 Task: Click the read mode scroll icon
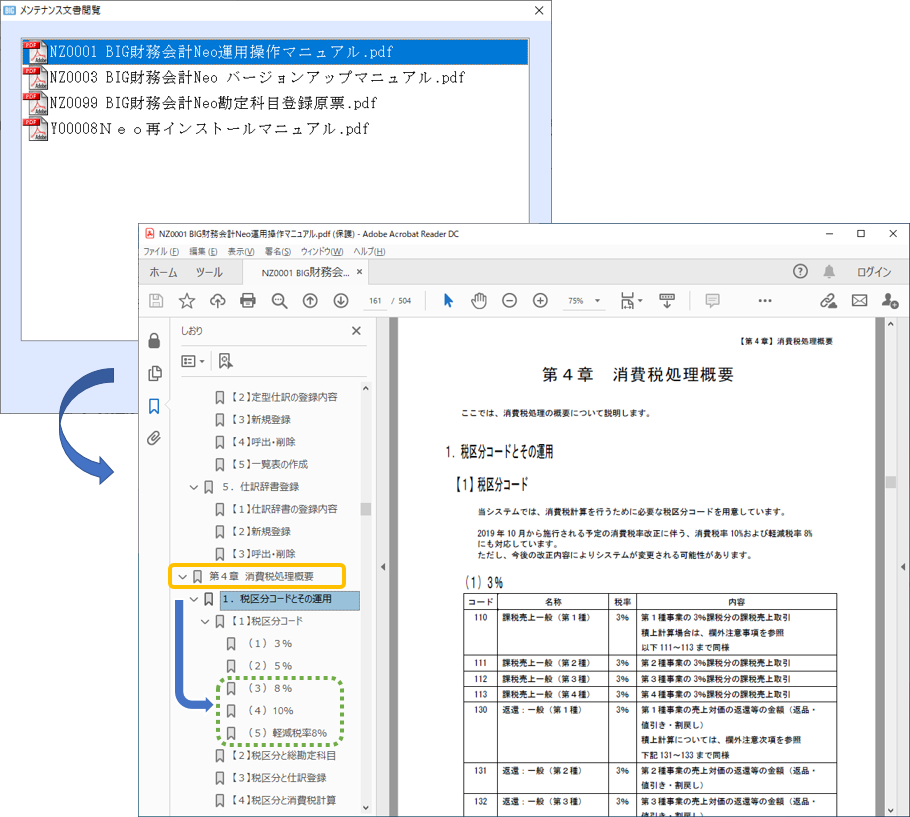tap(667, 301)
